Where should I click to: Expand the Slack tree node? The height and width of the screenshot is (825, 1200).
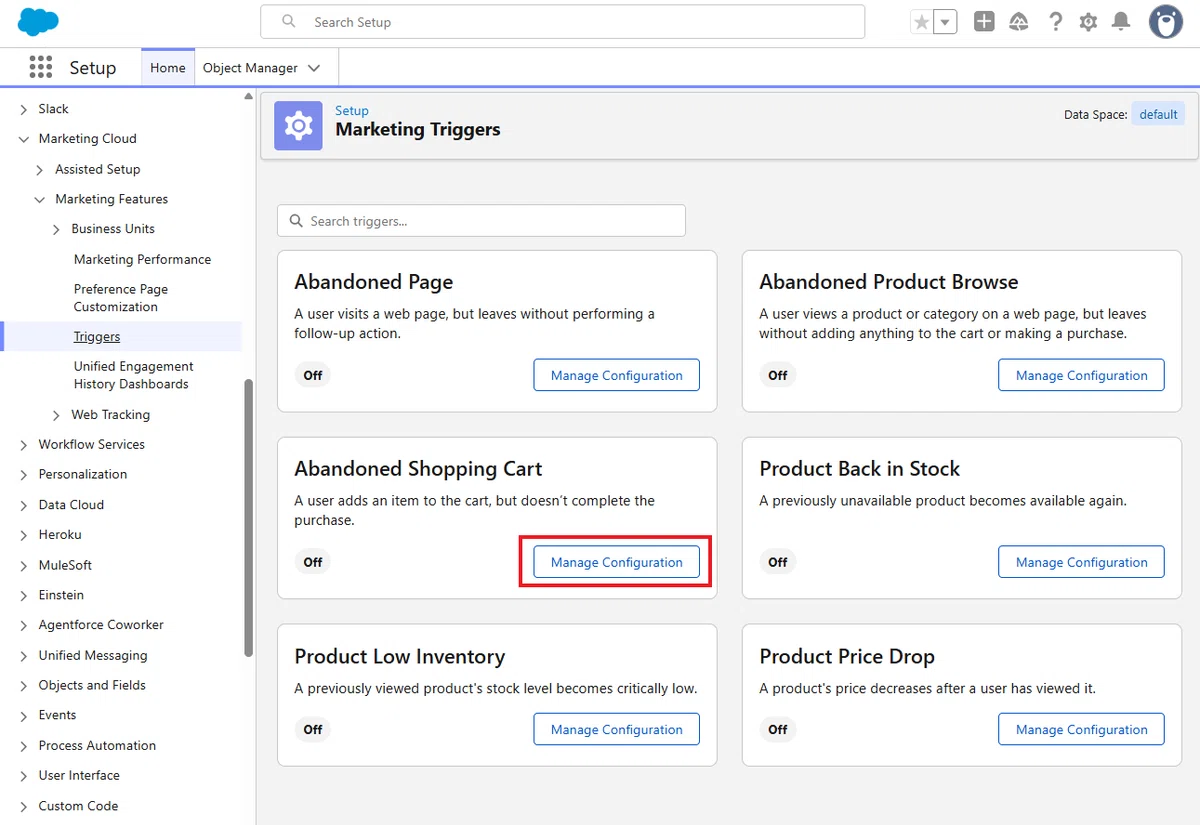point(24,109)
